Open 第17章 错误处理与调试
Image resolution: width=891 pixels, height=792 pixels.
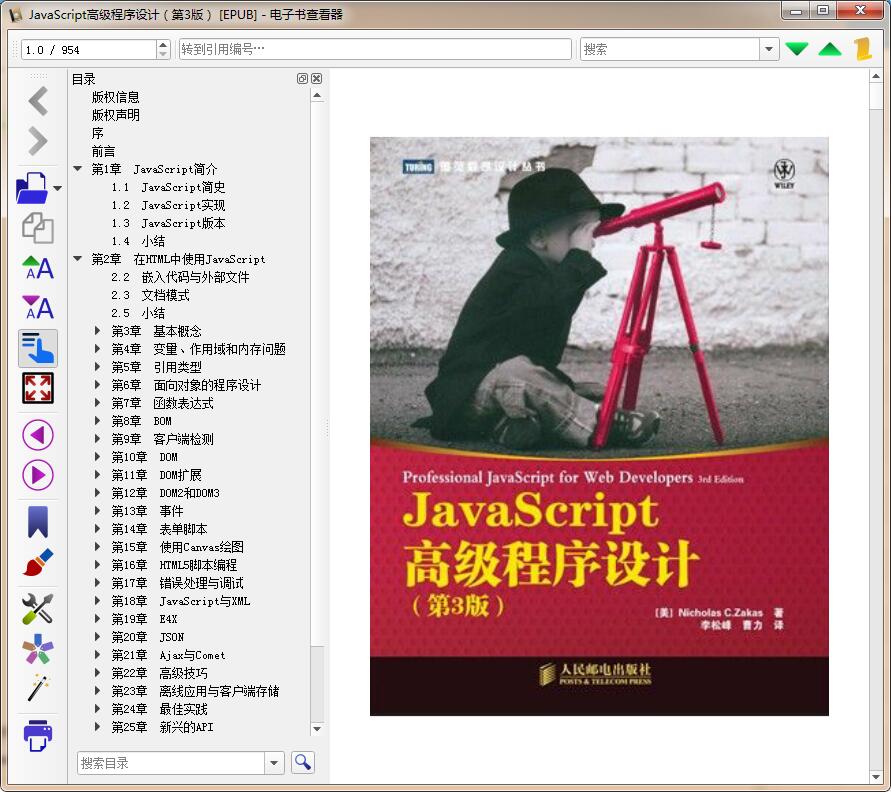[177, 583]
